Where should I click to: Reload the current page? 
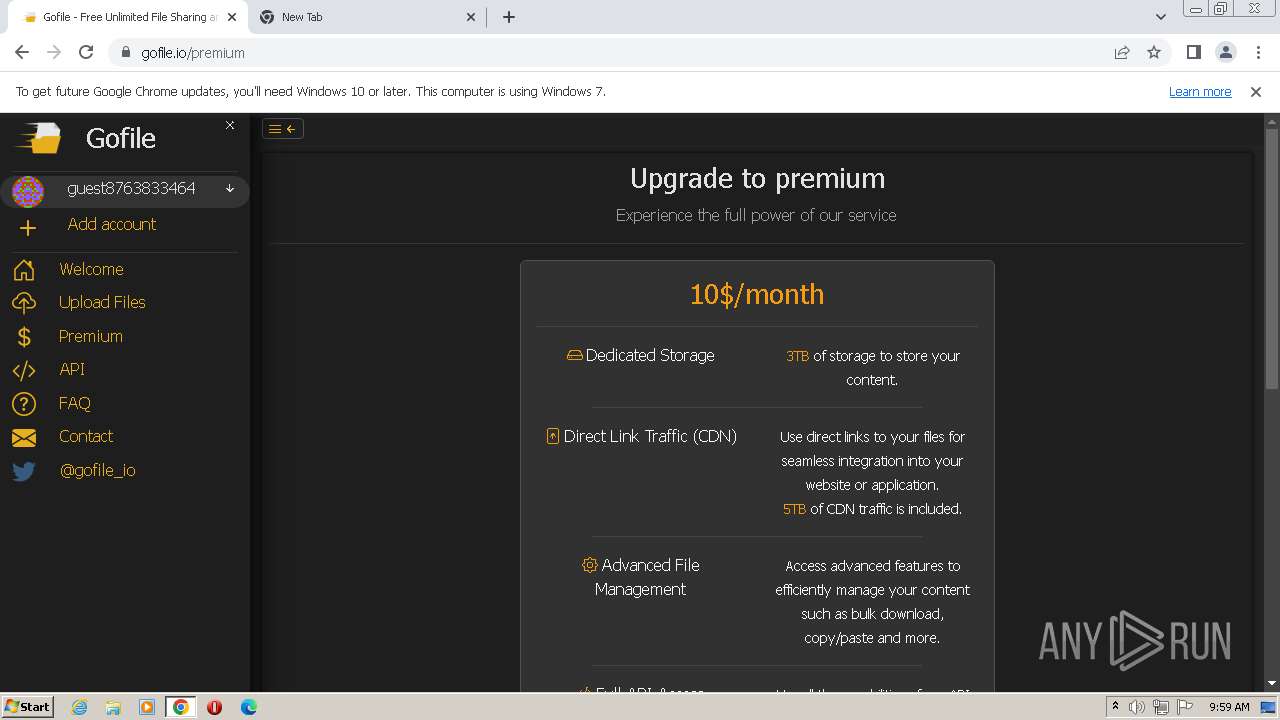(x=86, y=52)
